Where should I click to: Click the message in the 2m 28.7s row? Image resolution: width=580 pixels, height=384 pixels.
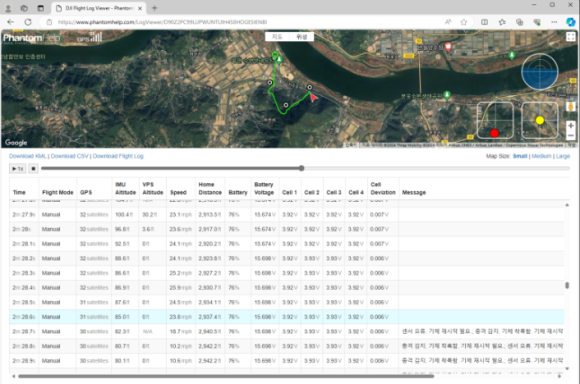pyautogui.click(x=482, y=331)
